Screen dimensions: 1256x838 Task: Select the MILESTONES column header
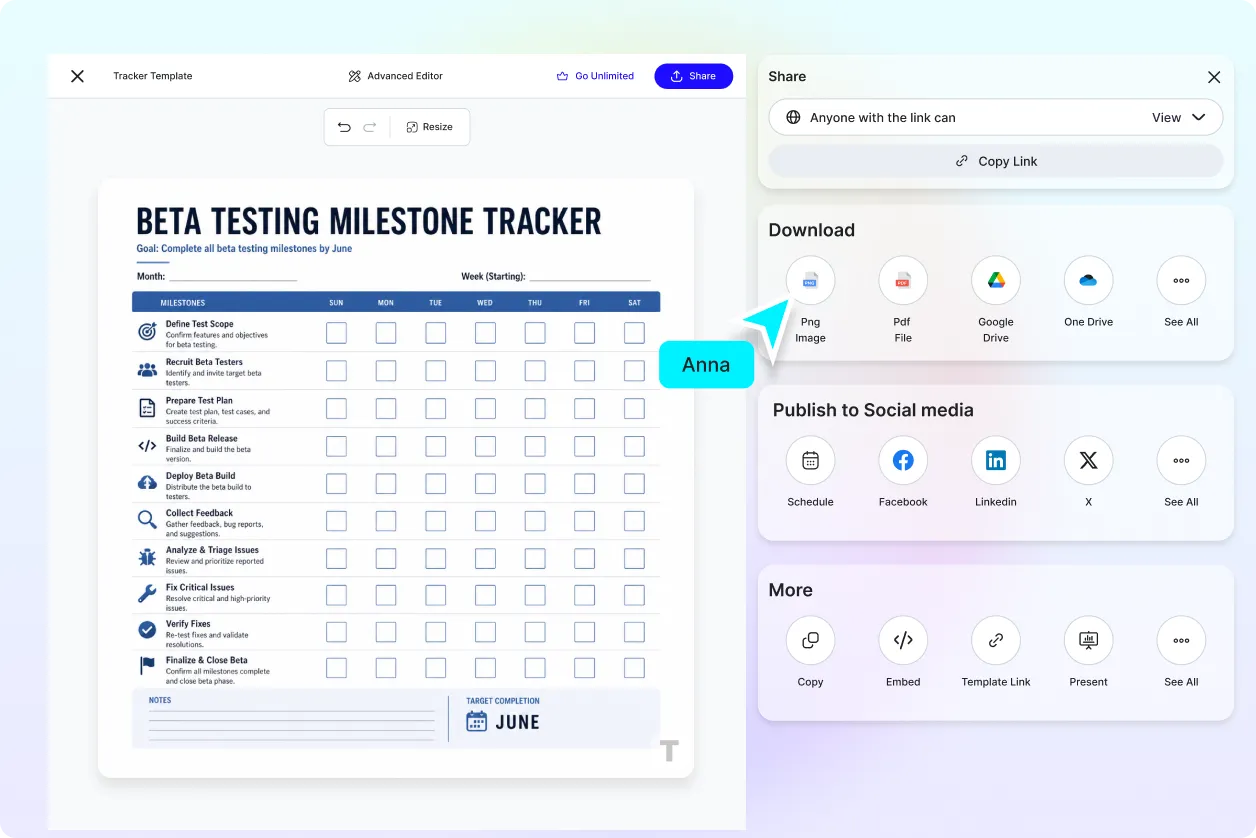[183, 303]
